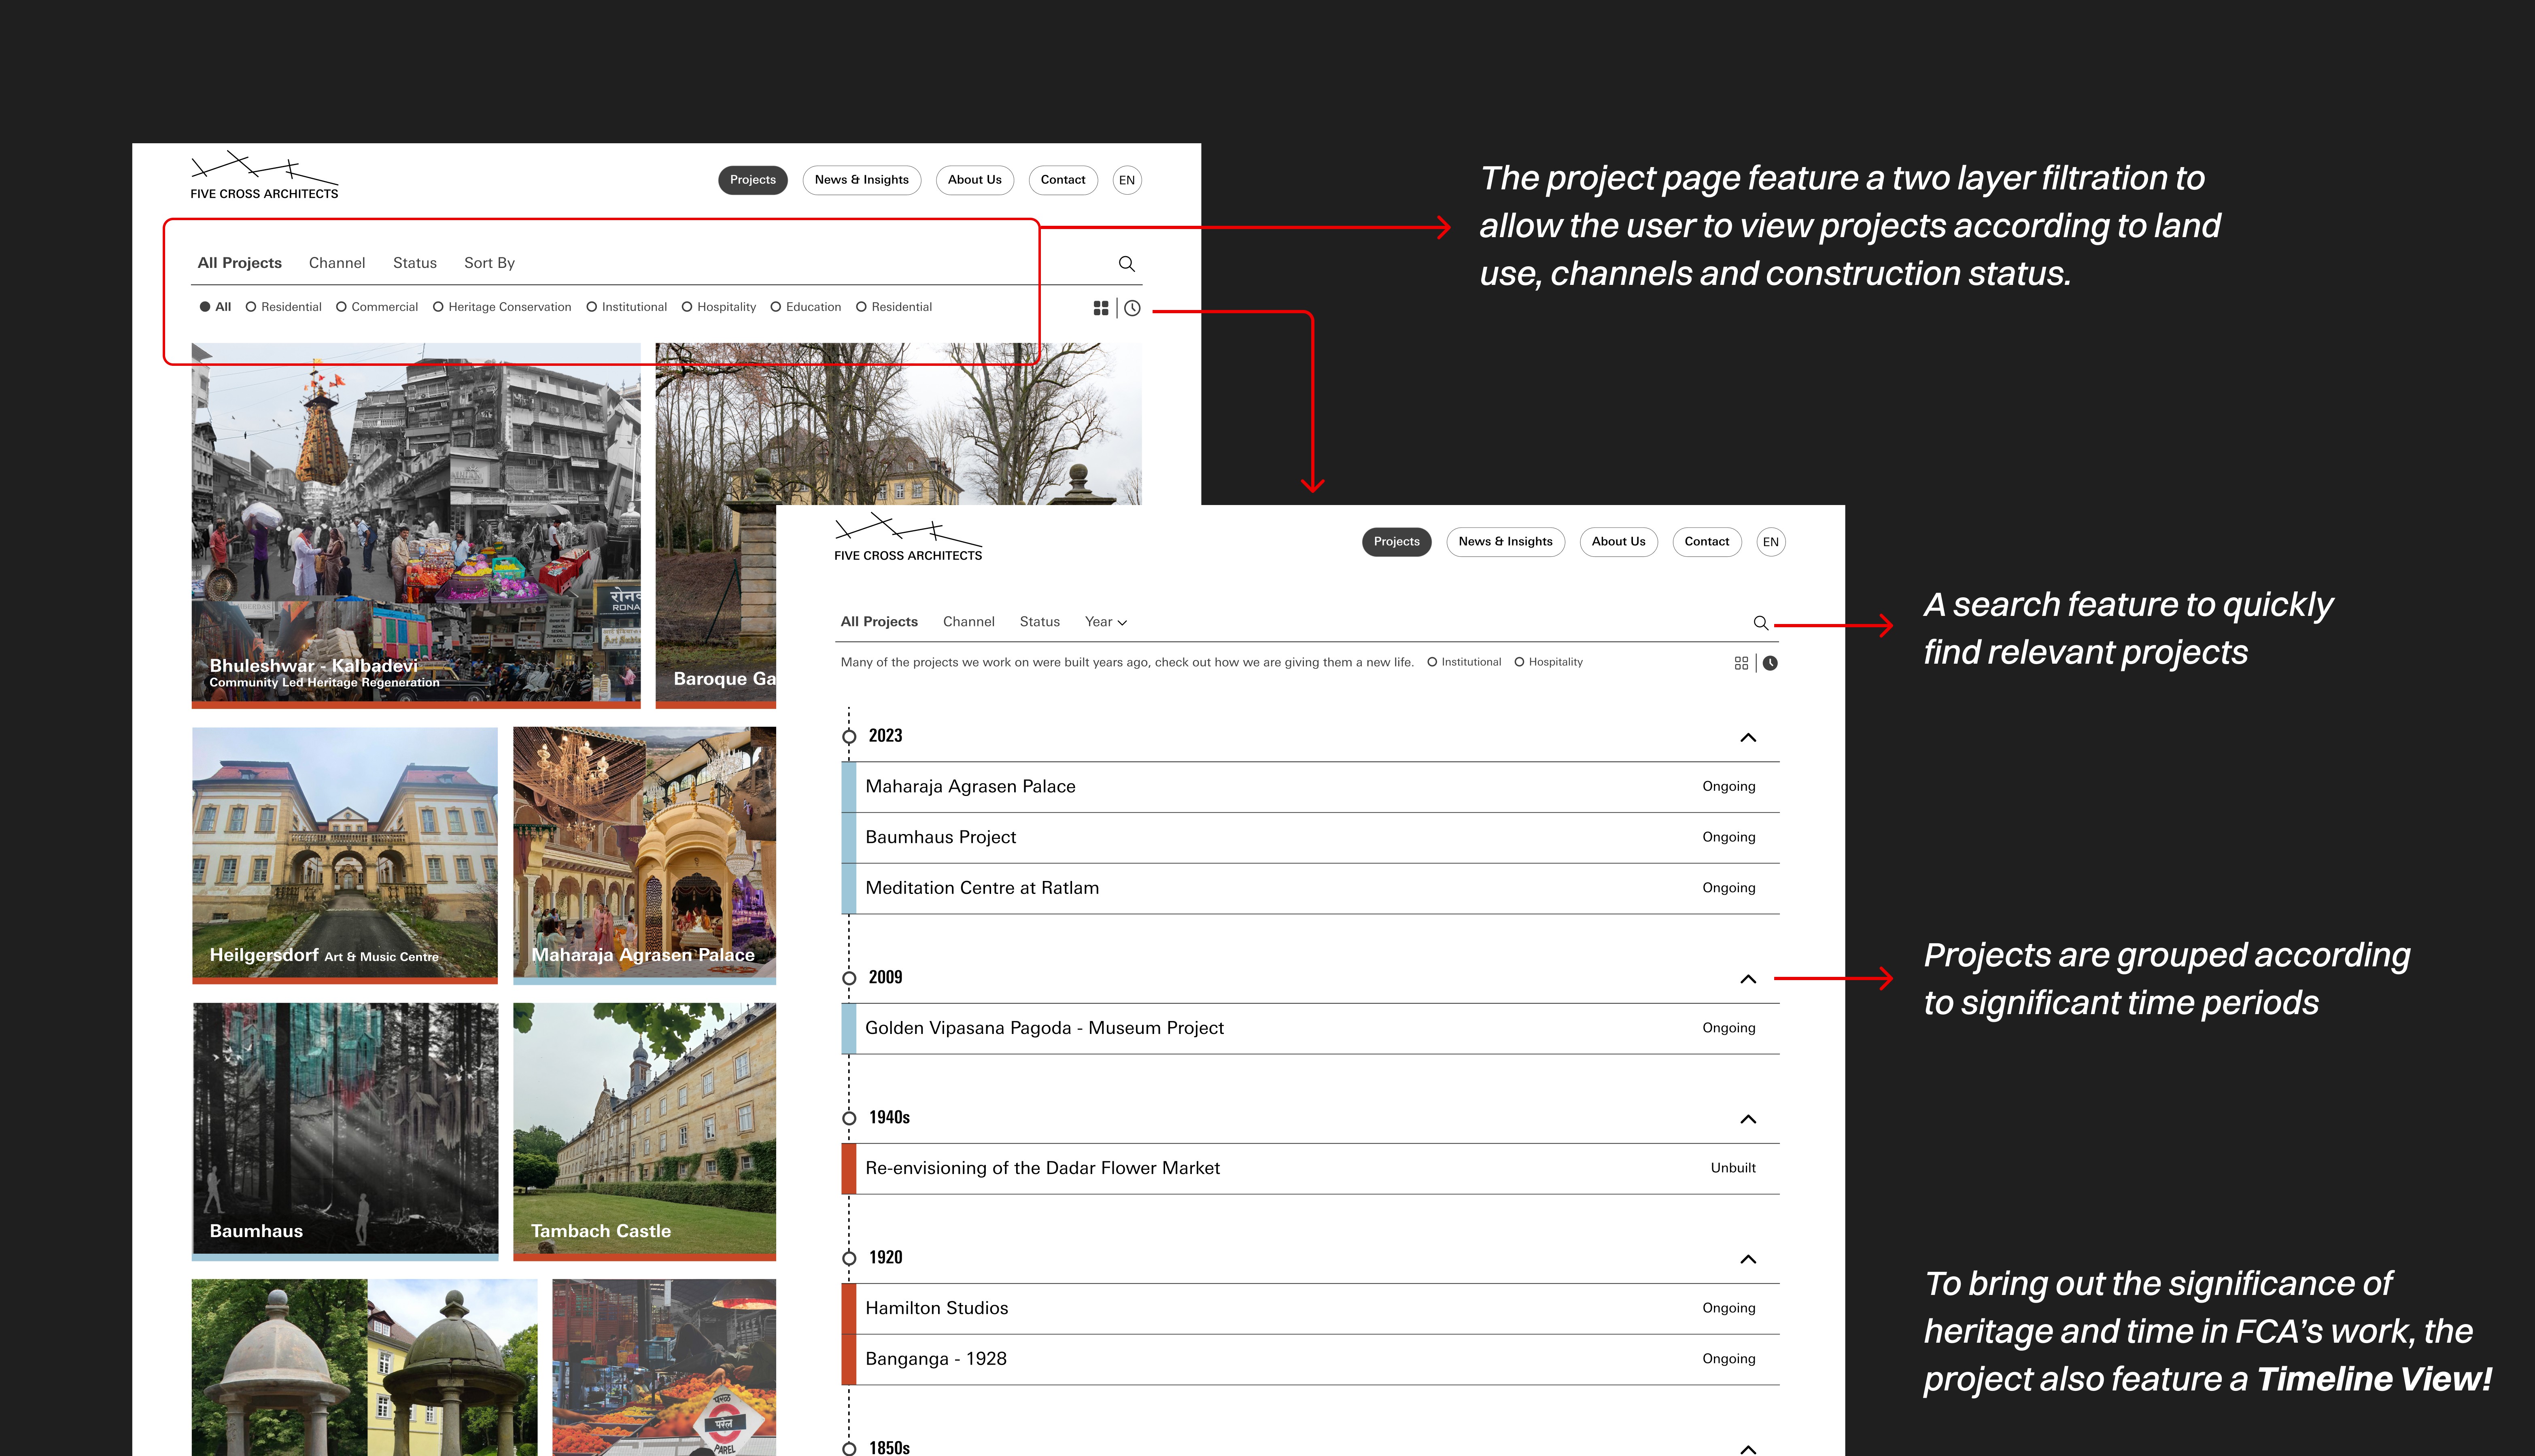This screenshot has width=2535, height=1456.
Task: Click the search icon on the timeline view page
Action: click(x=1761, y=623)
